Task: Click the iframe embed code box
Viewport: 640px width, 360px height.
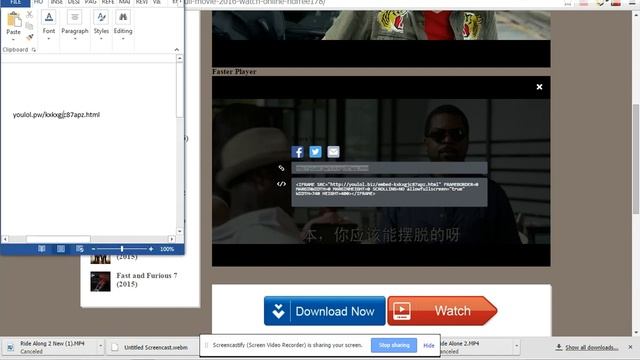Action: pos(389,192)
